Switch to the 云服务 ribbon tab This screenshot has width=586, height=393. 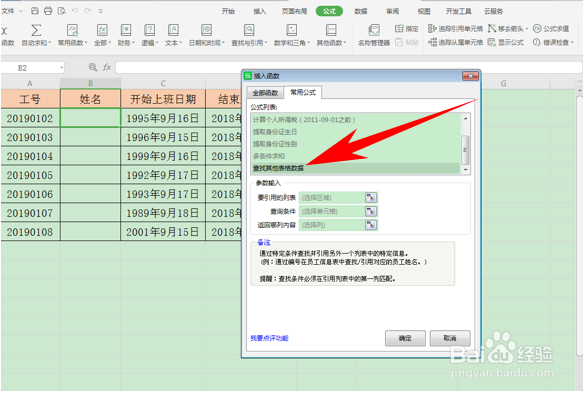point(493,11)
